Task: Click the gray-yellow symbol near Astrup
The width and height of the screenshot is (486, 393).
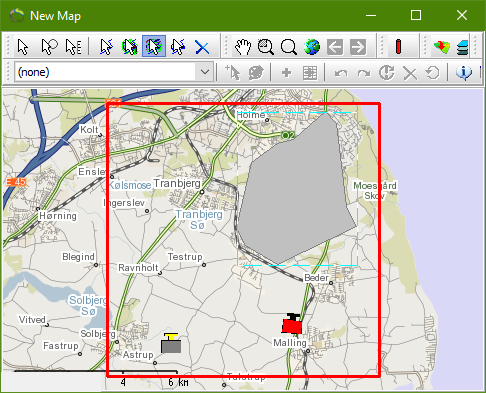Action: click(171, 343)
